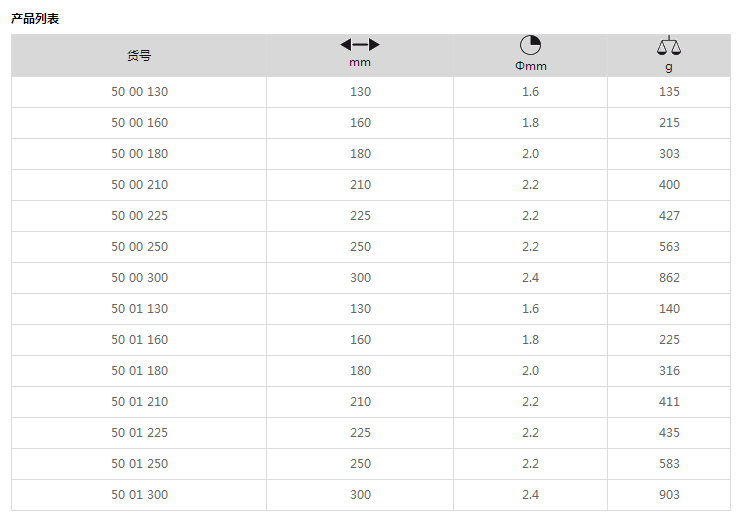Select product number 50 01 160

(x=139, y=340)
